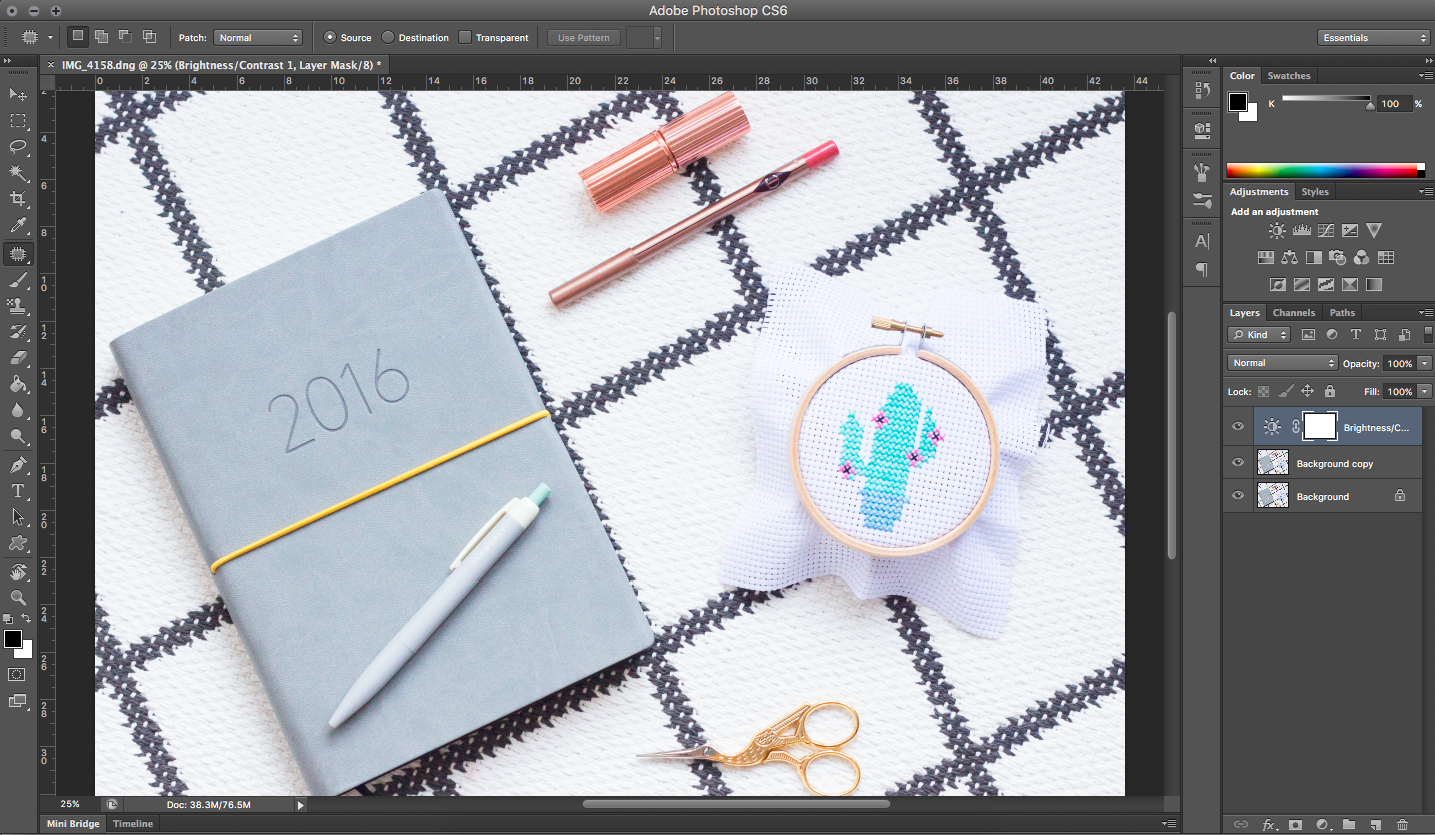Toggle lock position for layer
The image size is (1435, 835).
[x=1307, y=392]
